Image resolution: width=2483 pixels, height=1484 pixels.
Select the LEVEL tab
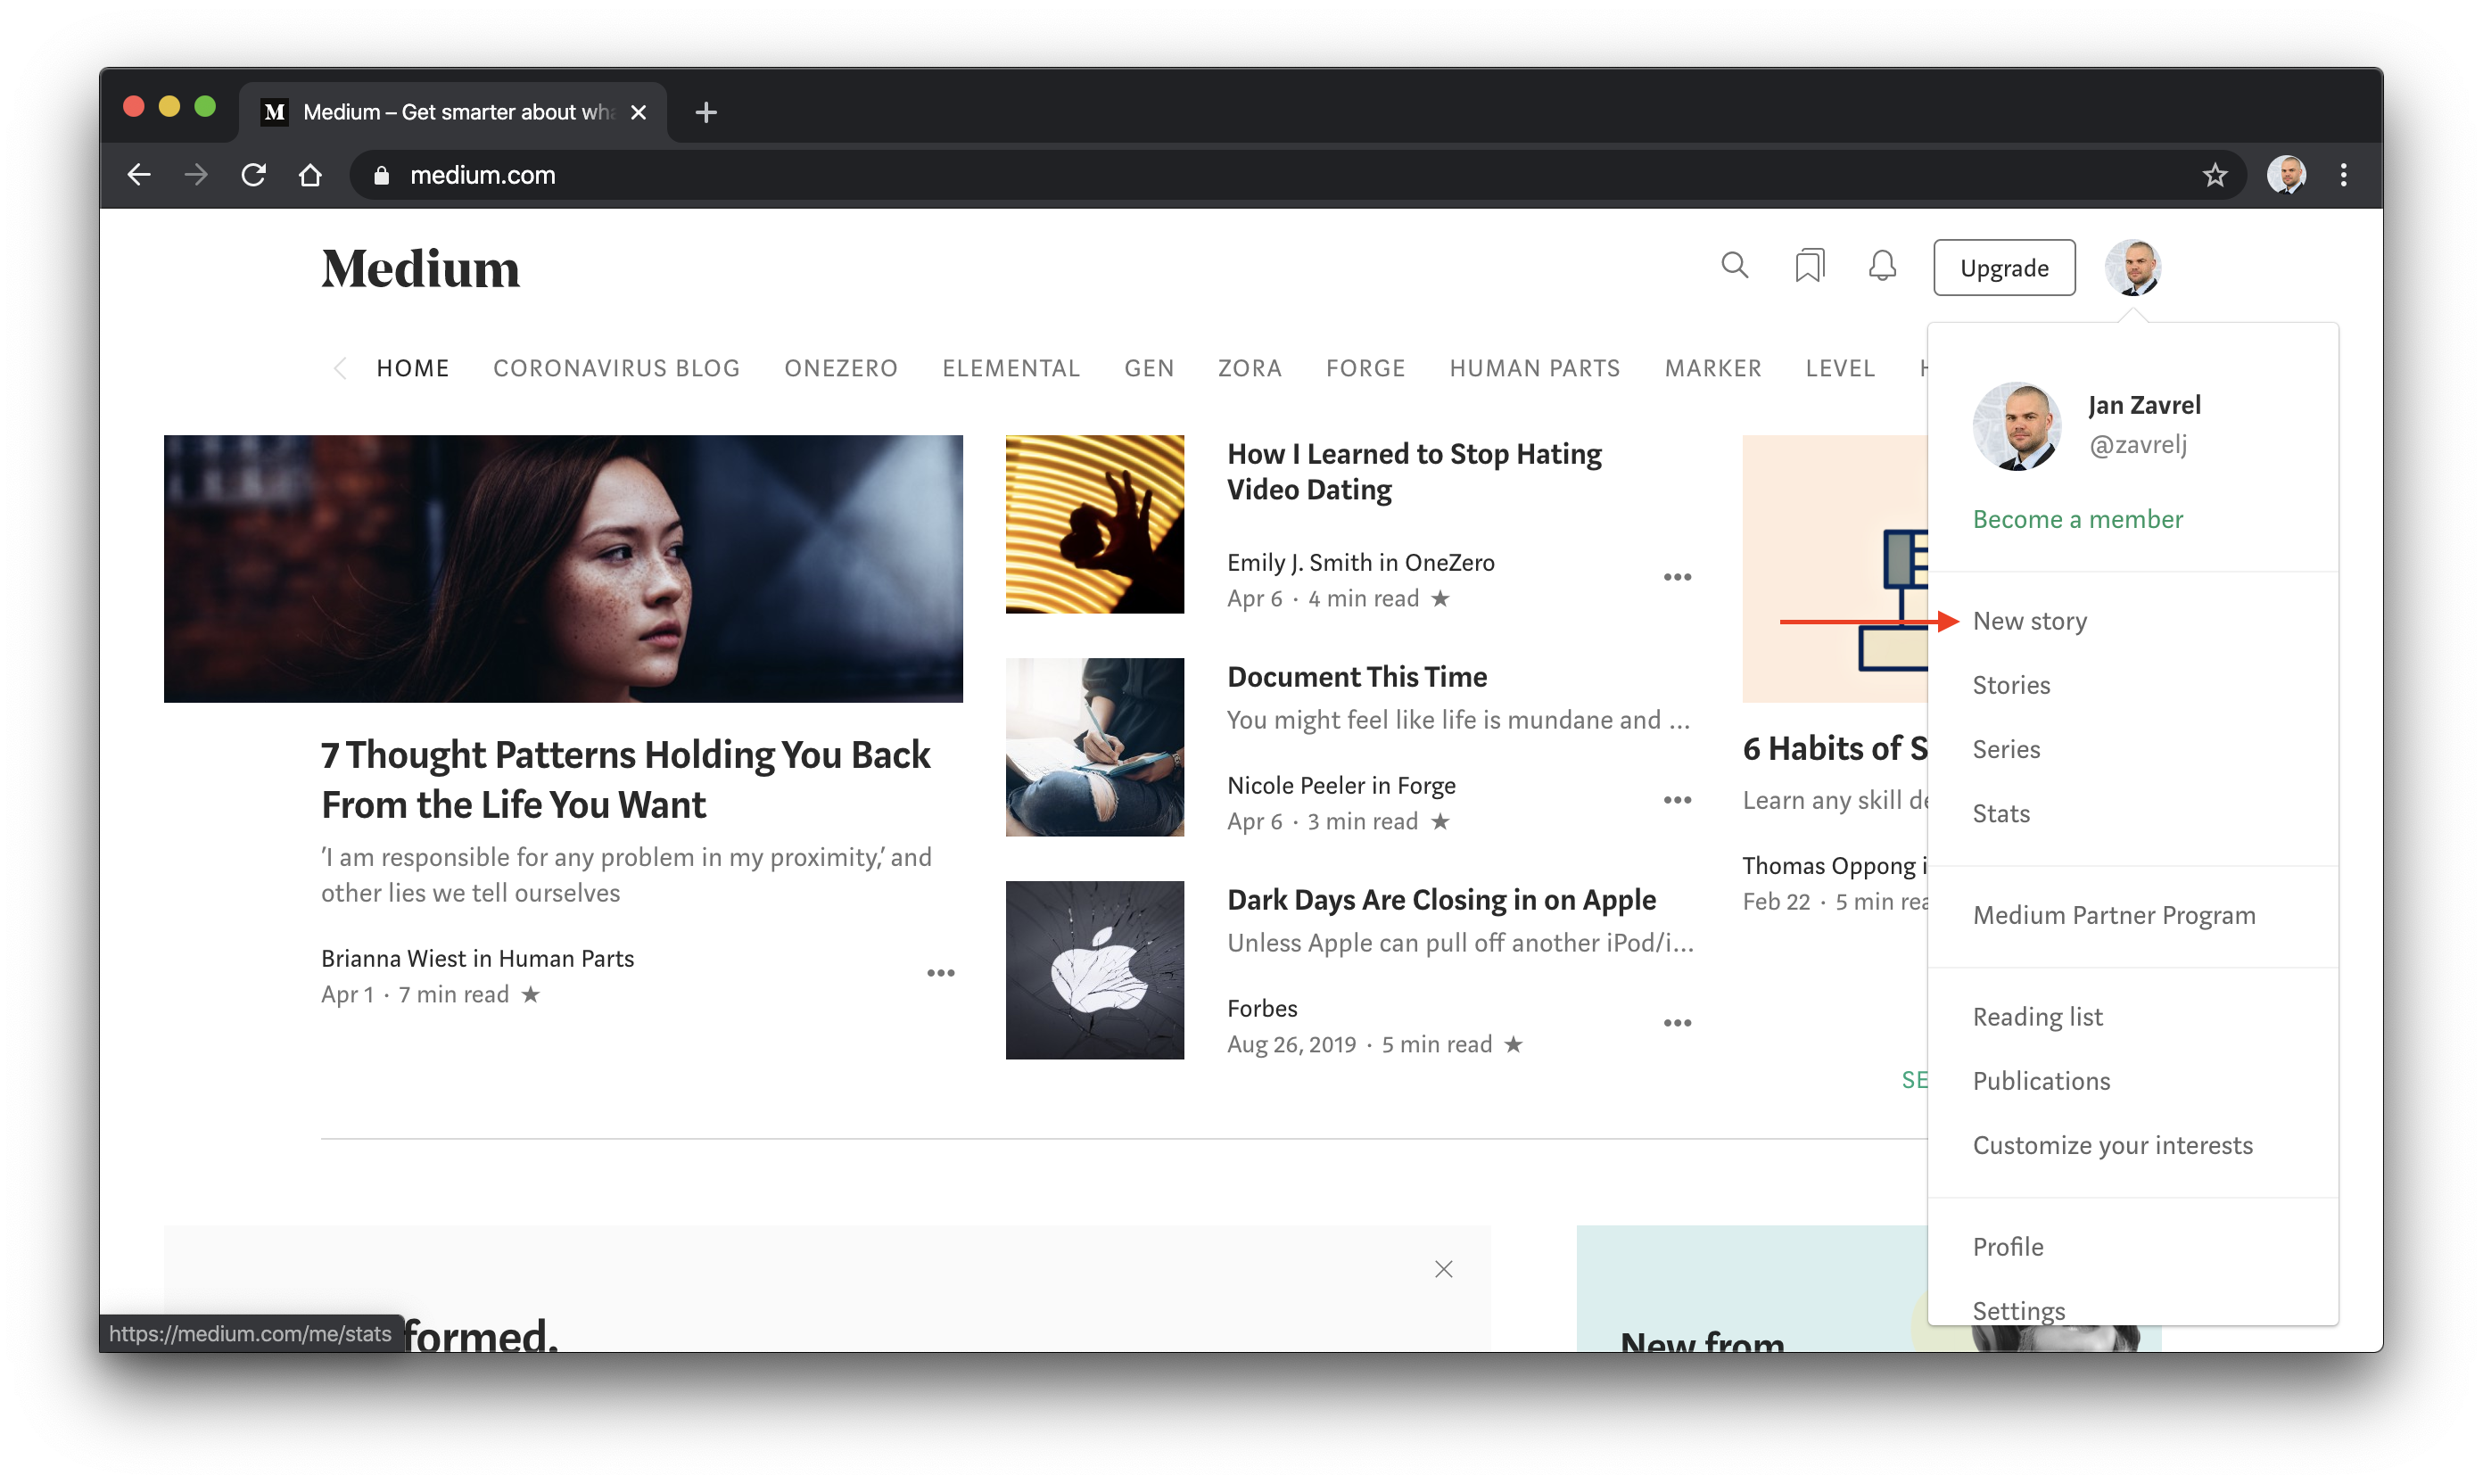[x=1839, y=368]
